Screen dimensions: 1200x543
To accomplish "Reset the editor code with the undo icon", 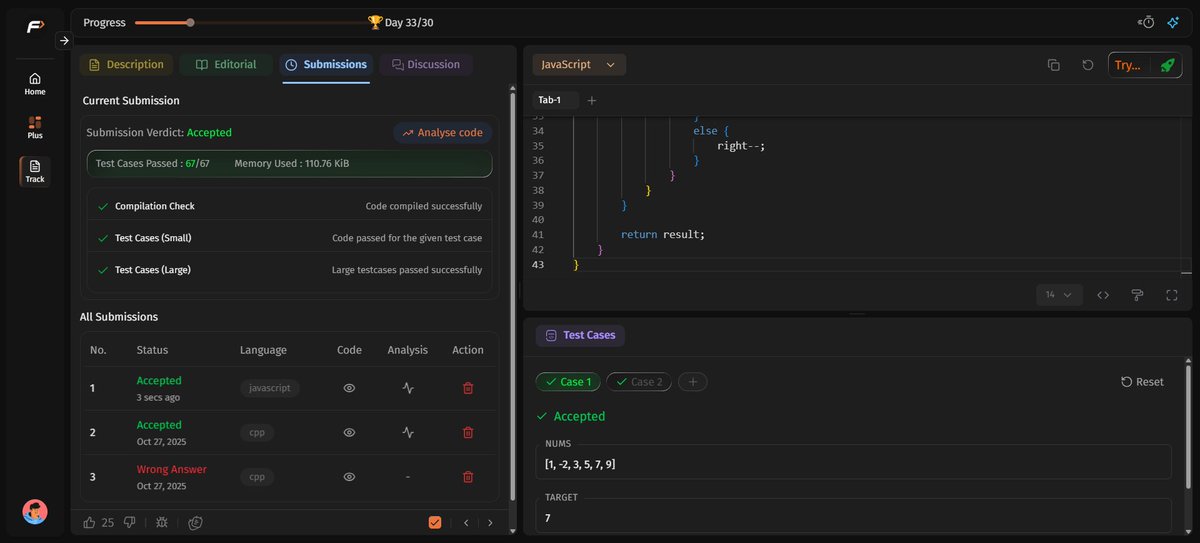I will [1088, 65].
